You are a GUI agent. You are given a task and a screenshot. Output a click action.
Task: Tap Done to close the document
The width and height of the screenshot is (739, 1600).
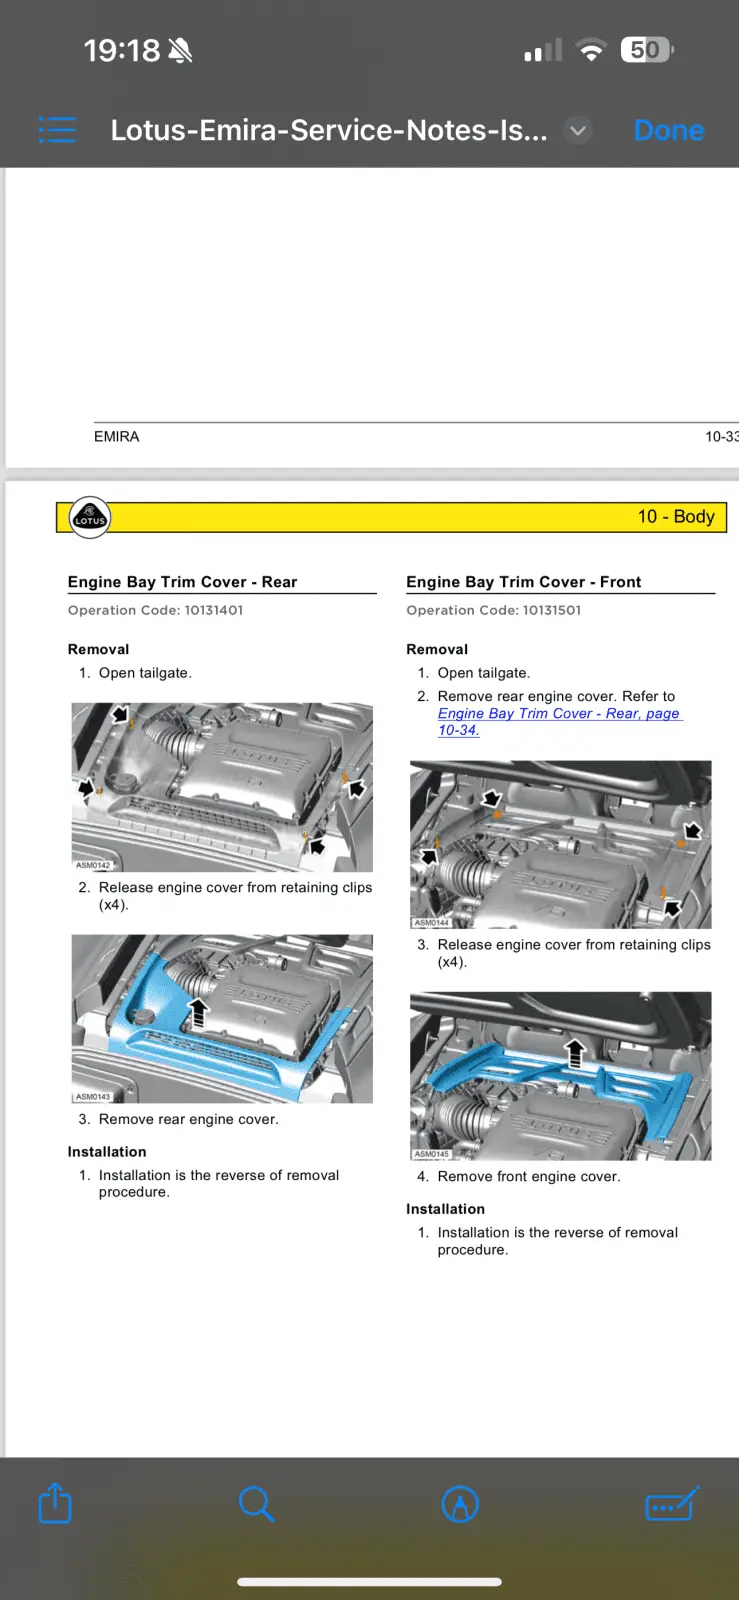[669, 130]
